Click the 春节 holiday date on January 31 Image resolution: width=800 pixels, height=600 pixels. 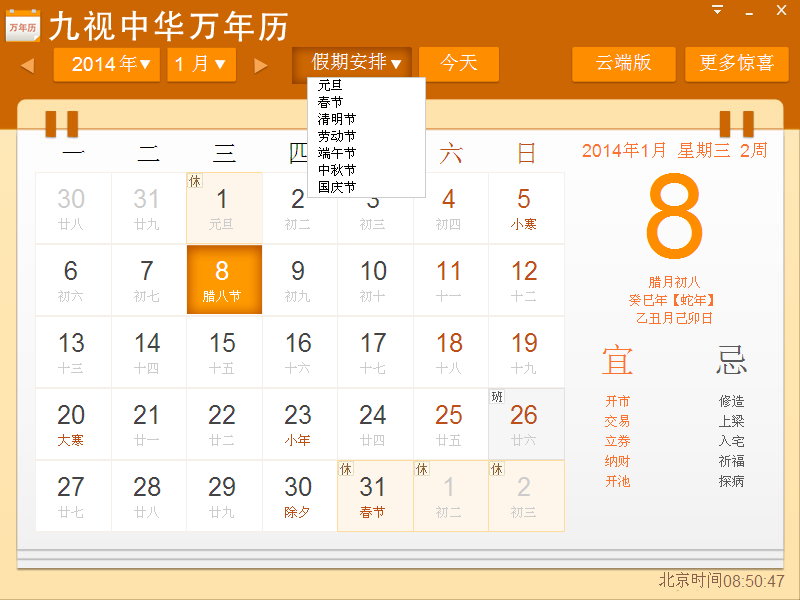pyautogui.click(x=374, y=495)
